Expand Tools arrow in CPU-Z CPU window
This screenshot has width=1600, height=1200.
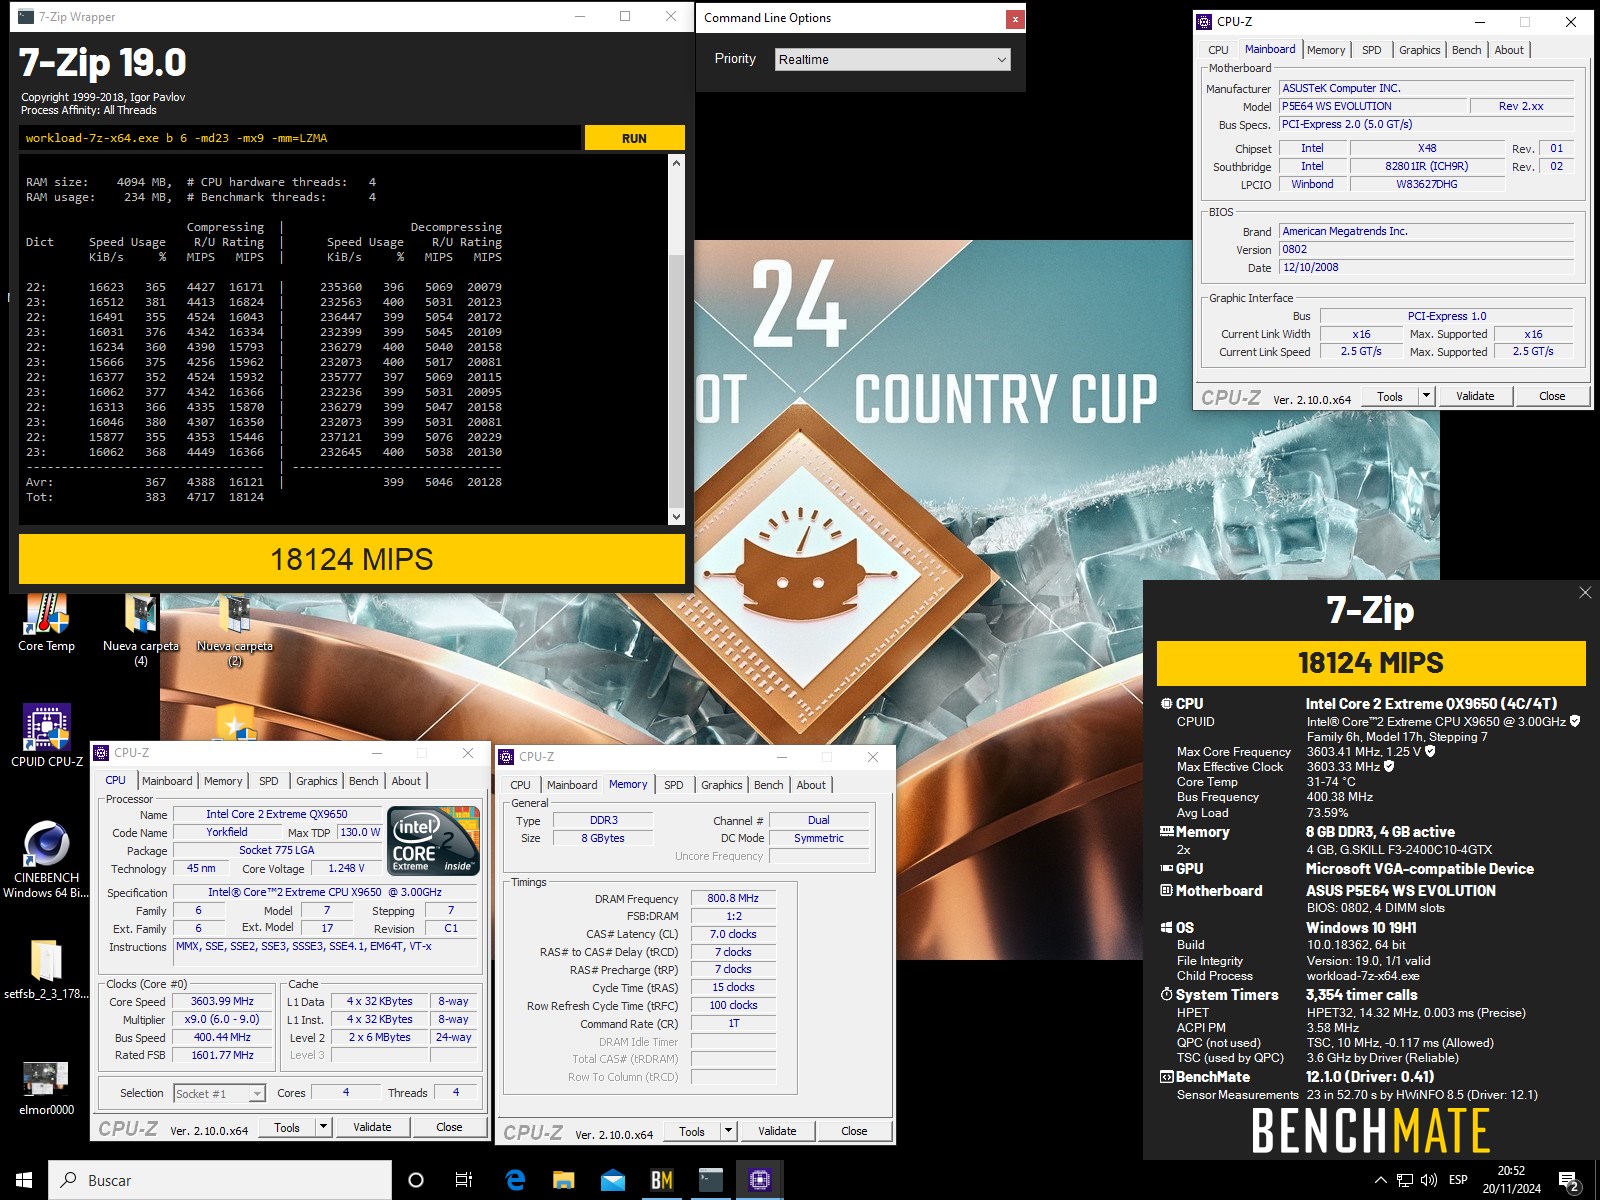point(323,1127)
